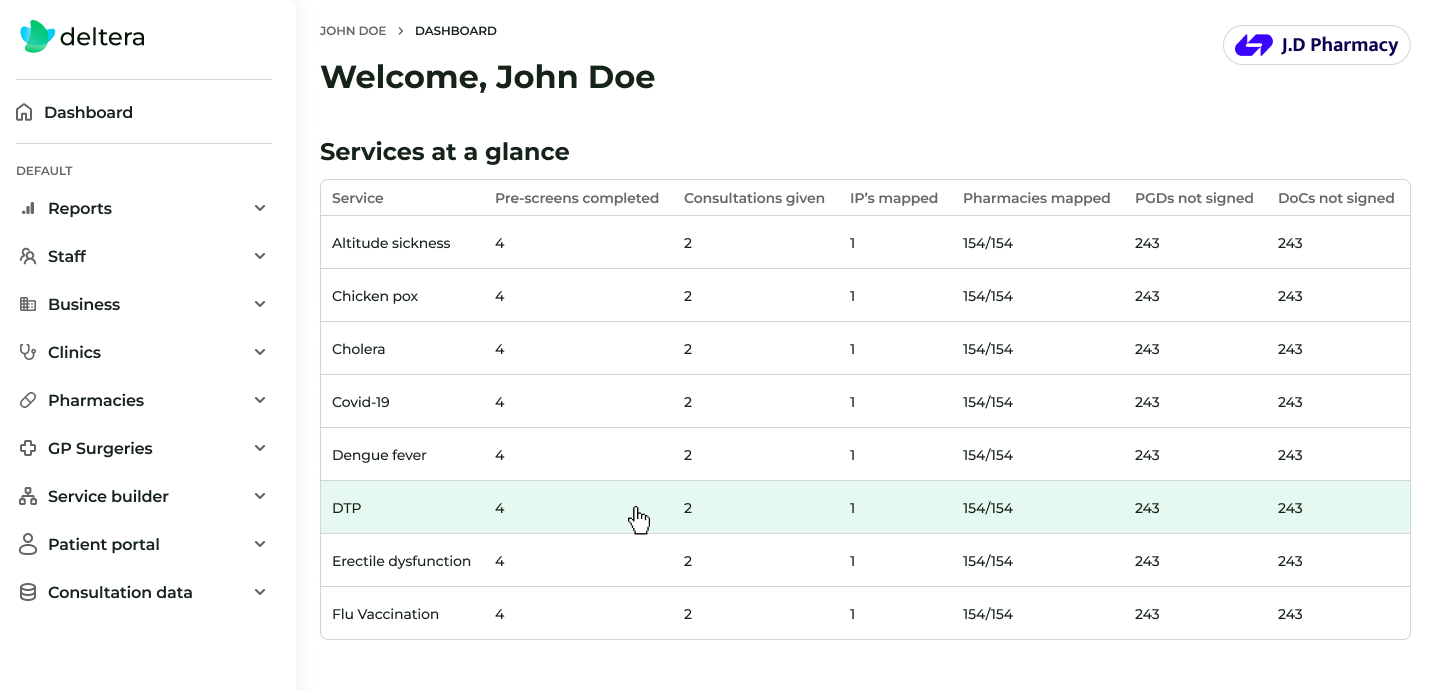Select the Covid-19 service
Viewport: 1440px width, 691px height.
click(x=361, y=402)
